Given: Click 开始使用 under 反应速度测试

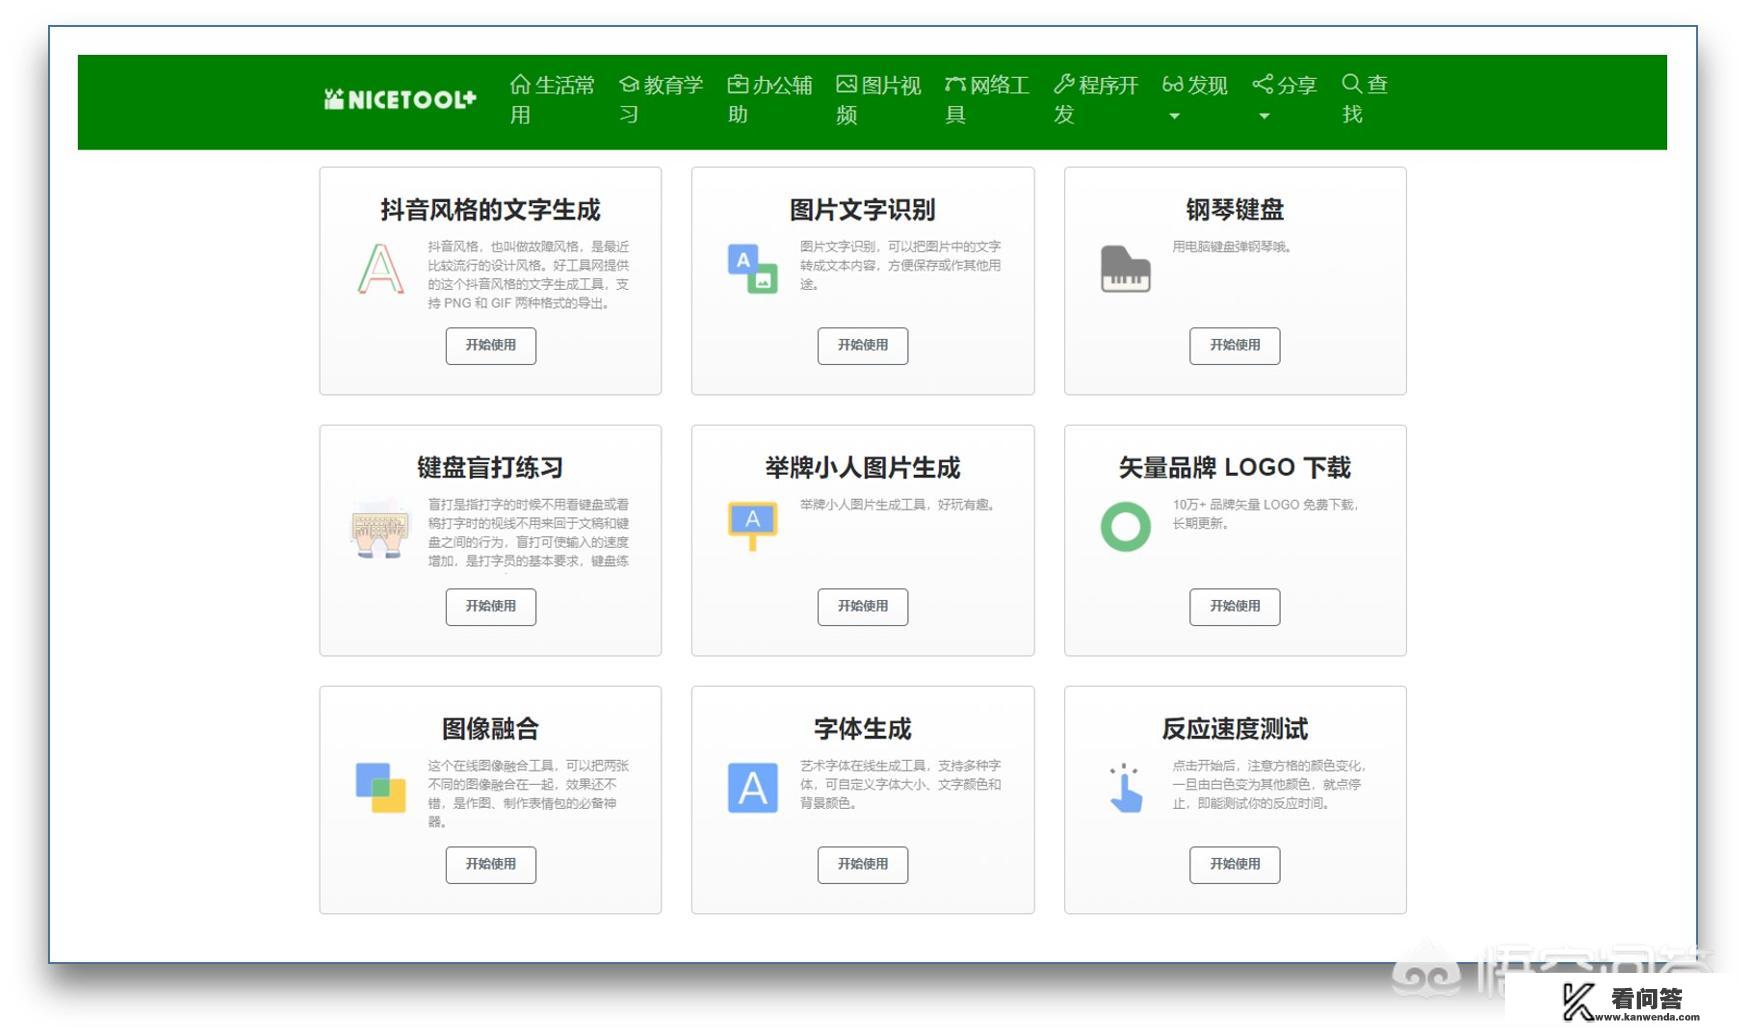Looking at the screenshot, I should pyautogui.click(x=1235, y=865).
